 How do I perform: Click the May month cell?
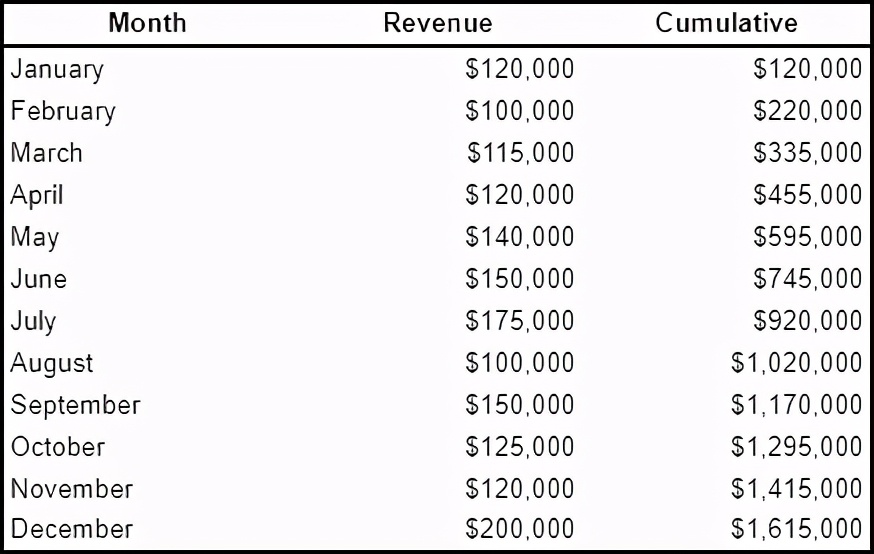(35, 237)
